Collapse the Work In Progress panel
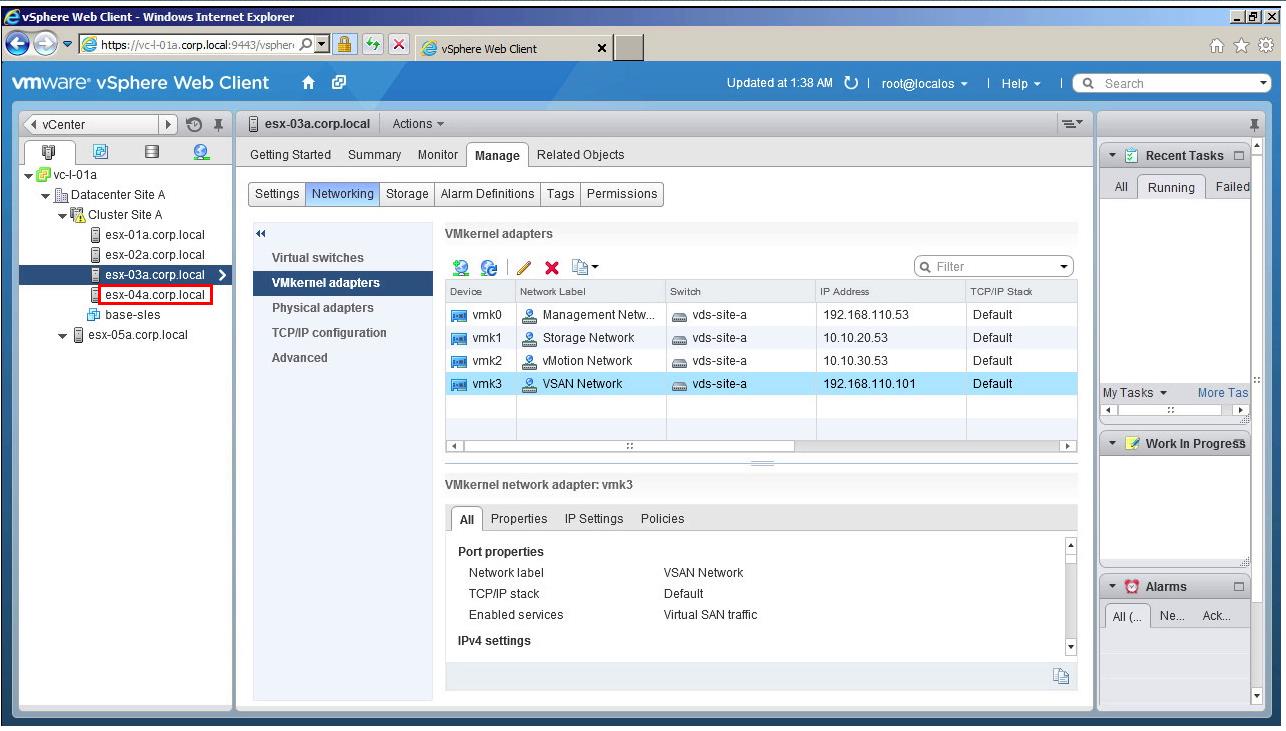The image size is (1286, 731). pos(1112,444)
